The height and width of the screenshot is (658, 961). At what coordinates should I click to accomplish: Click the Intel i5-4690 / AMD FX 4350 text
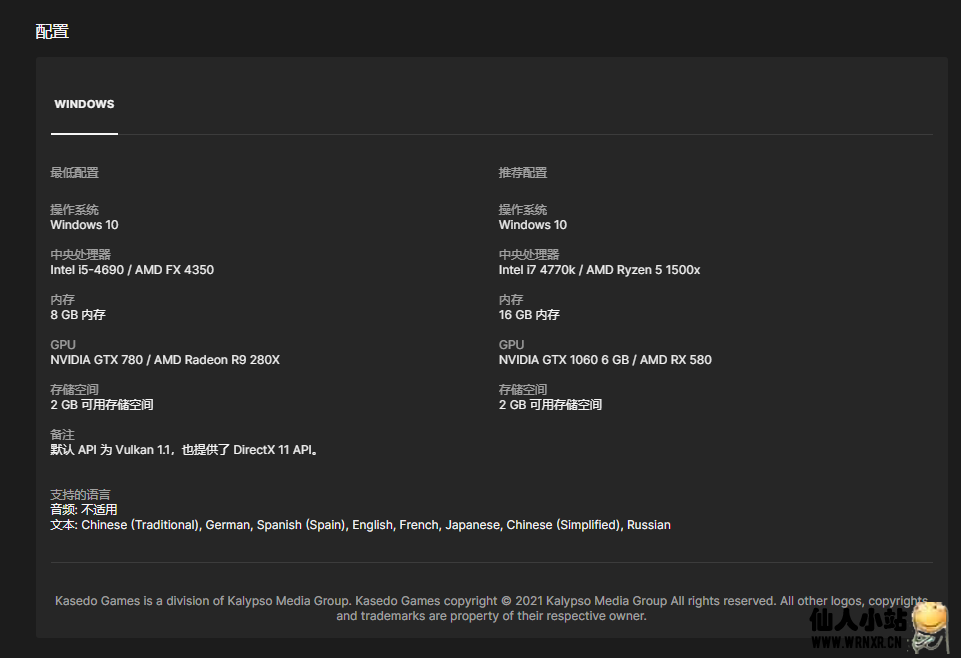pos(132,270)
